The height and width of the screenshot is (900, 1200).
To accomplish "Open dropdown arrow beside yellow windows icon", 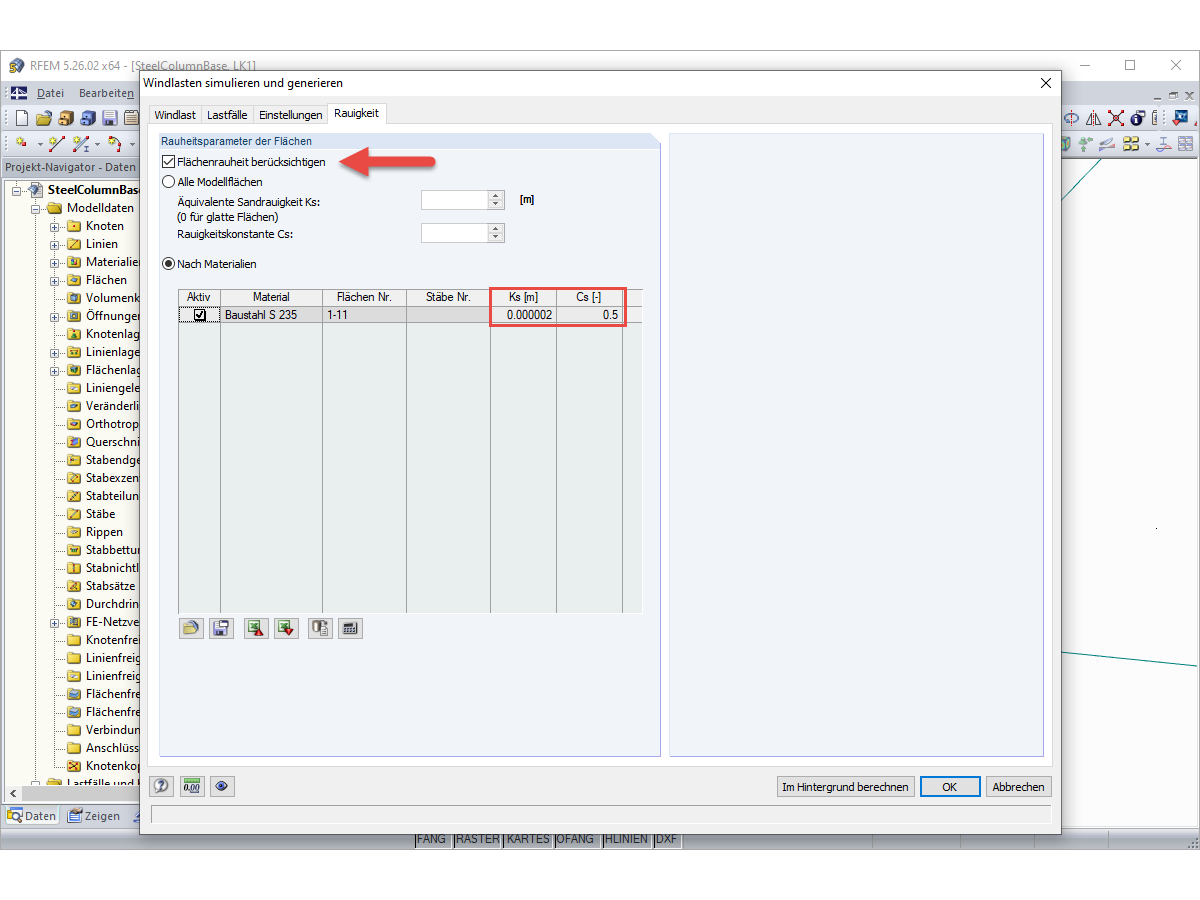I will point(1148,144).
